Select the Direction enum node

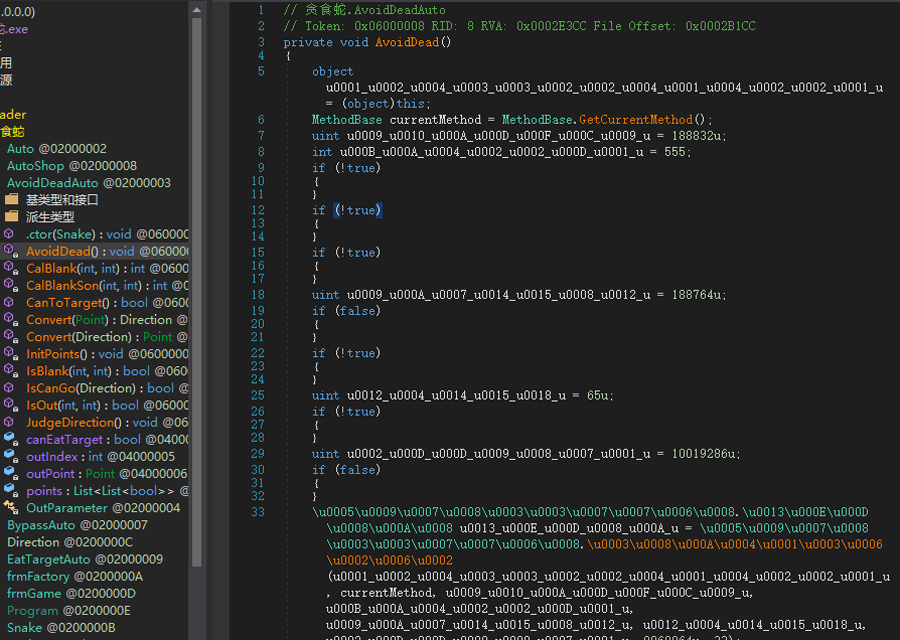click(70, 542)
